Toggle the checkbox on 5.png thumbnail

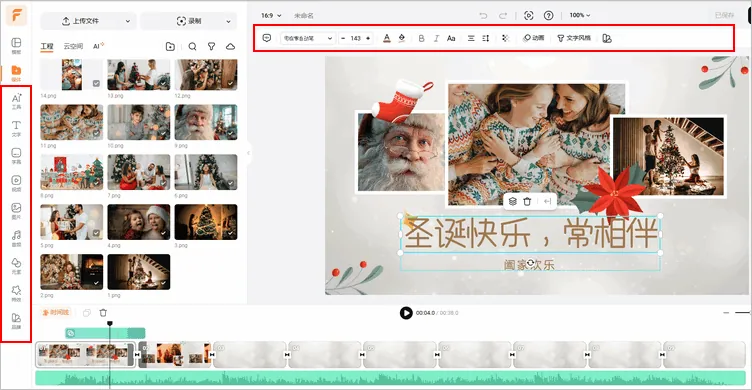[96, 233]
